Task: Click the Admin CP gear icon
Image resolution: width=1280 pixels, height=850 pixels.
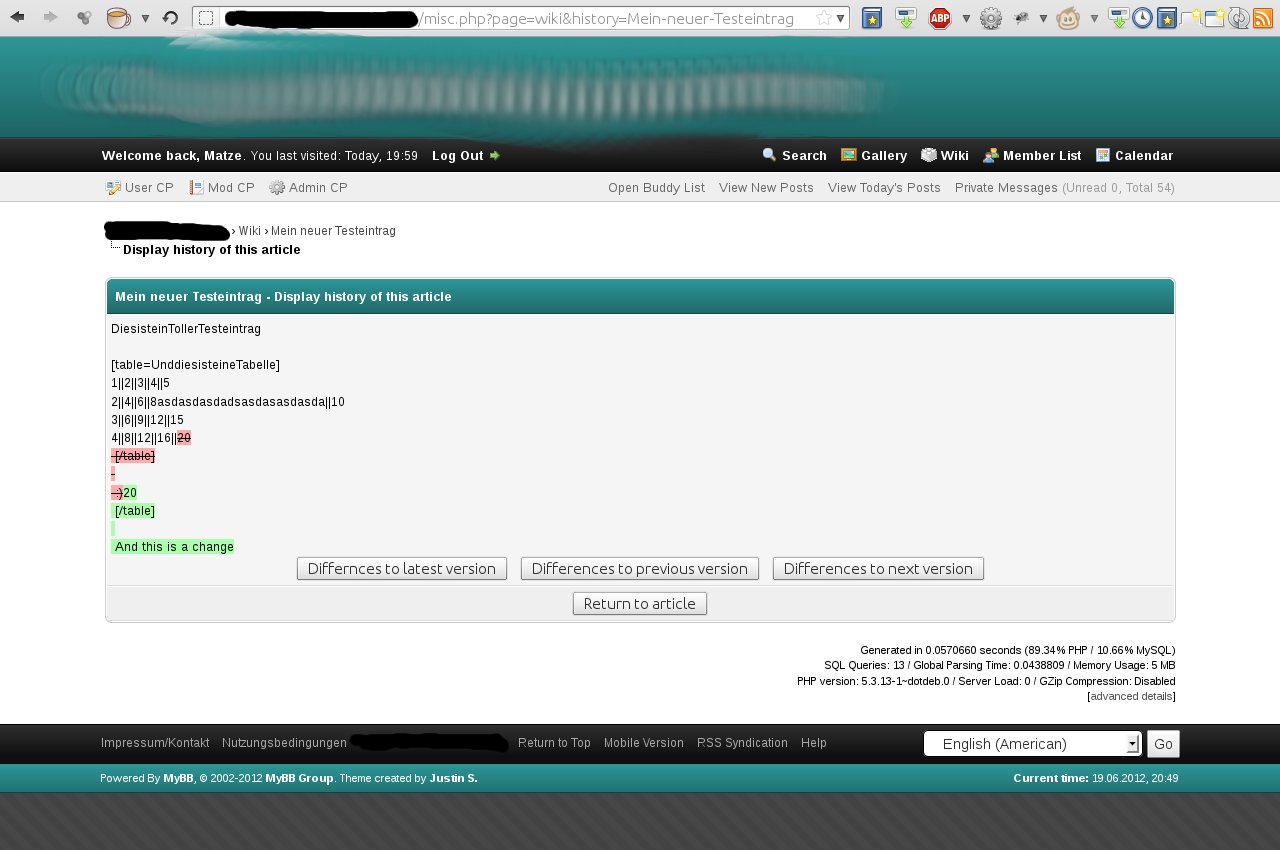Action: click(277, 187)
